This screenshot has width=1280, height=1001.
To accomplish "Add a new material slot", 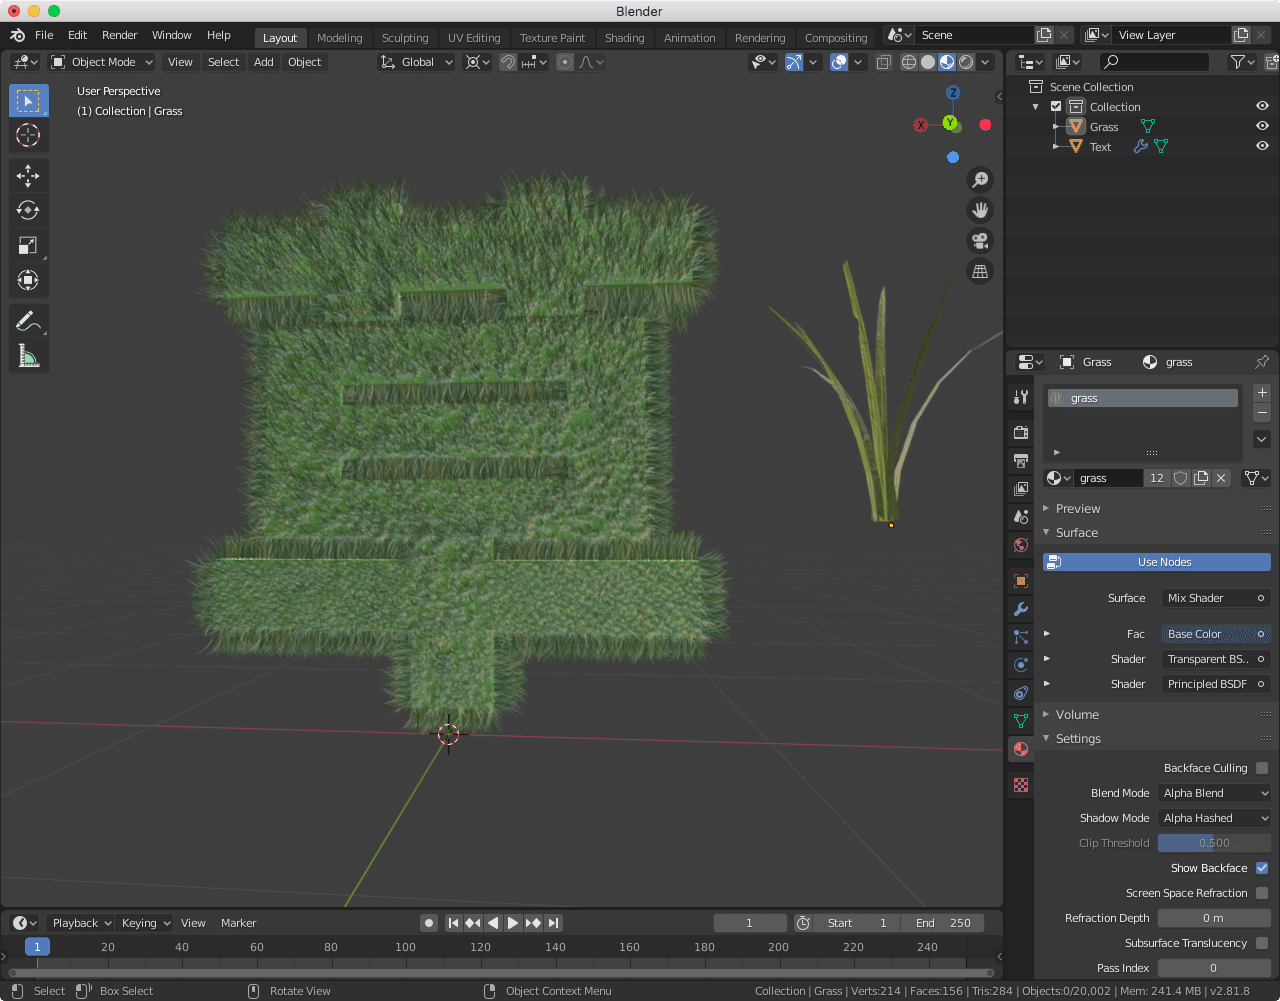I will pos(1262,393).
